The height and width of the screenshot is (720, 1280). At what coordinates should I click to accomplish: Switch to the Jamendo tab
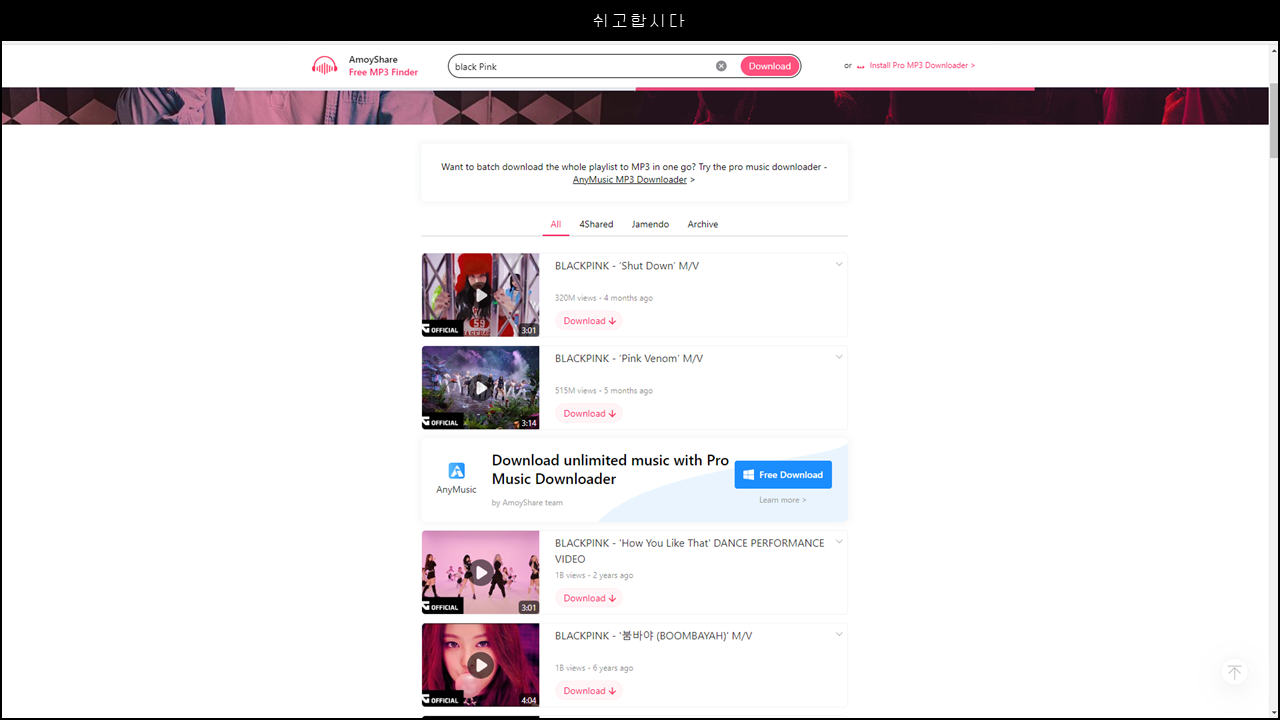[x=650, y=224]
